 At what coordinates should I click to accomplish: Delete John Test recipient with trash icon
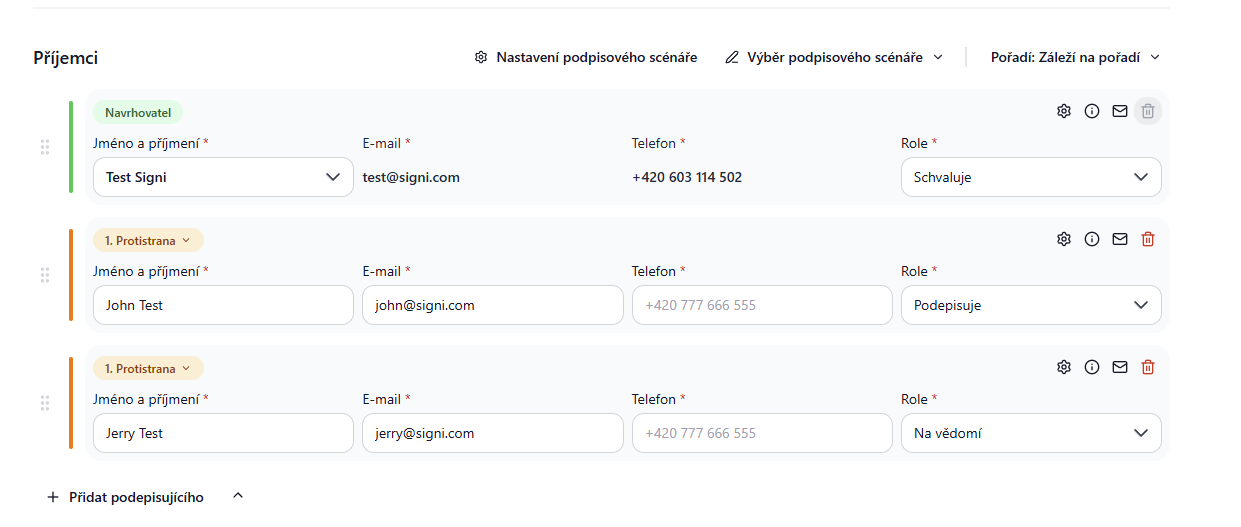[x=1148, y=239]
